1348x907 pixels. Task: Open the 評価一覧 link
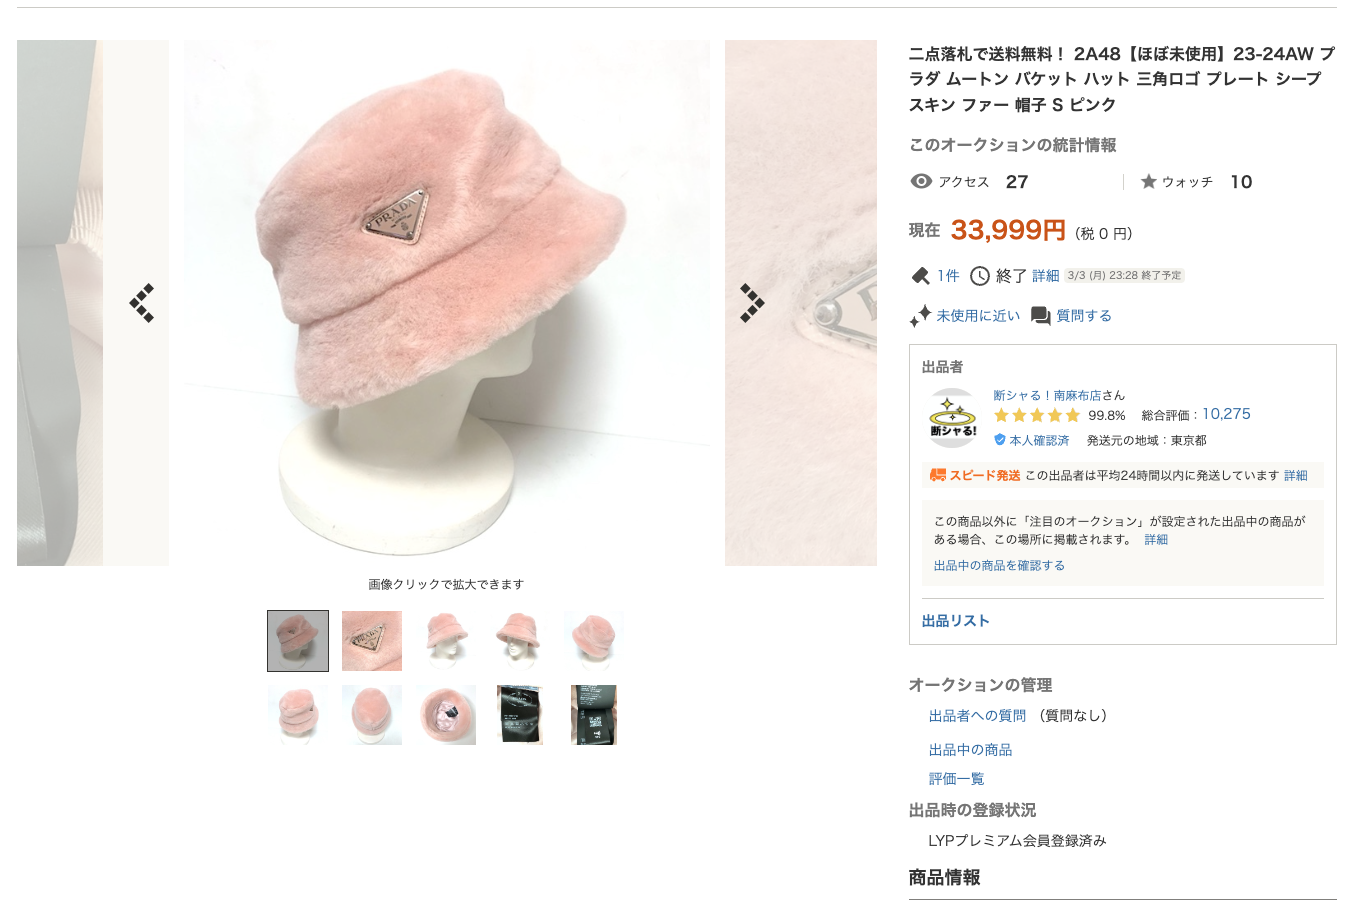point(956,779)
